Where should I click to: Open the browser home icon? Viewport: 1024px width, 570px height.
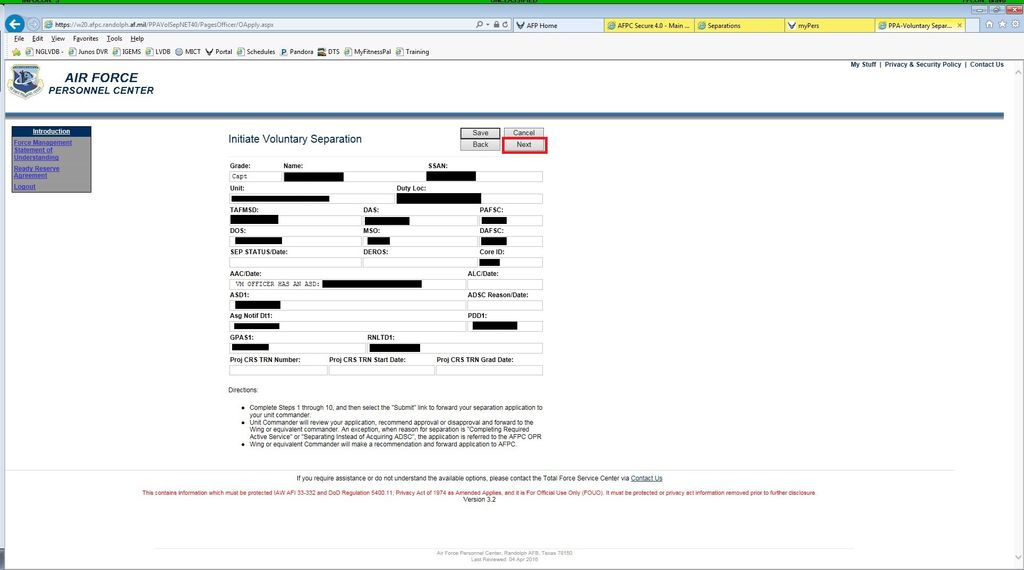click(989, 24)
